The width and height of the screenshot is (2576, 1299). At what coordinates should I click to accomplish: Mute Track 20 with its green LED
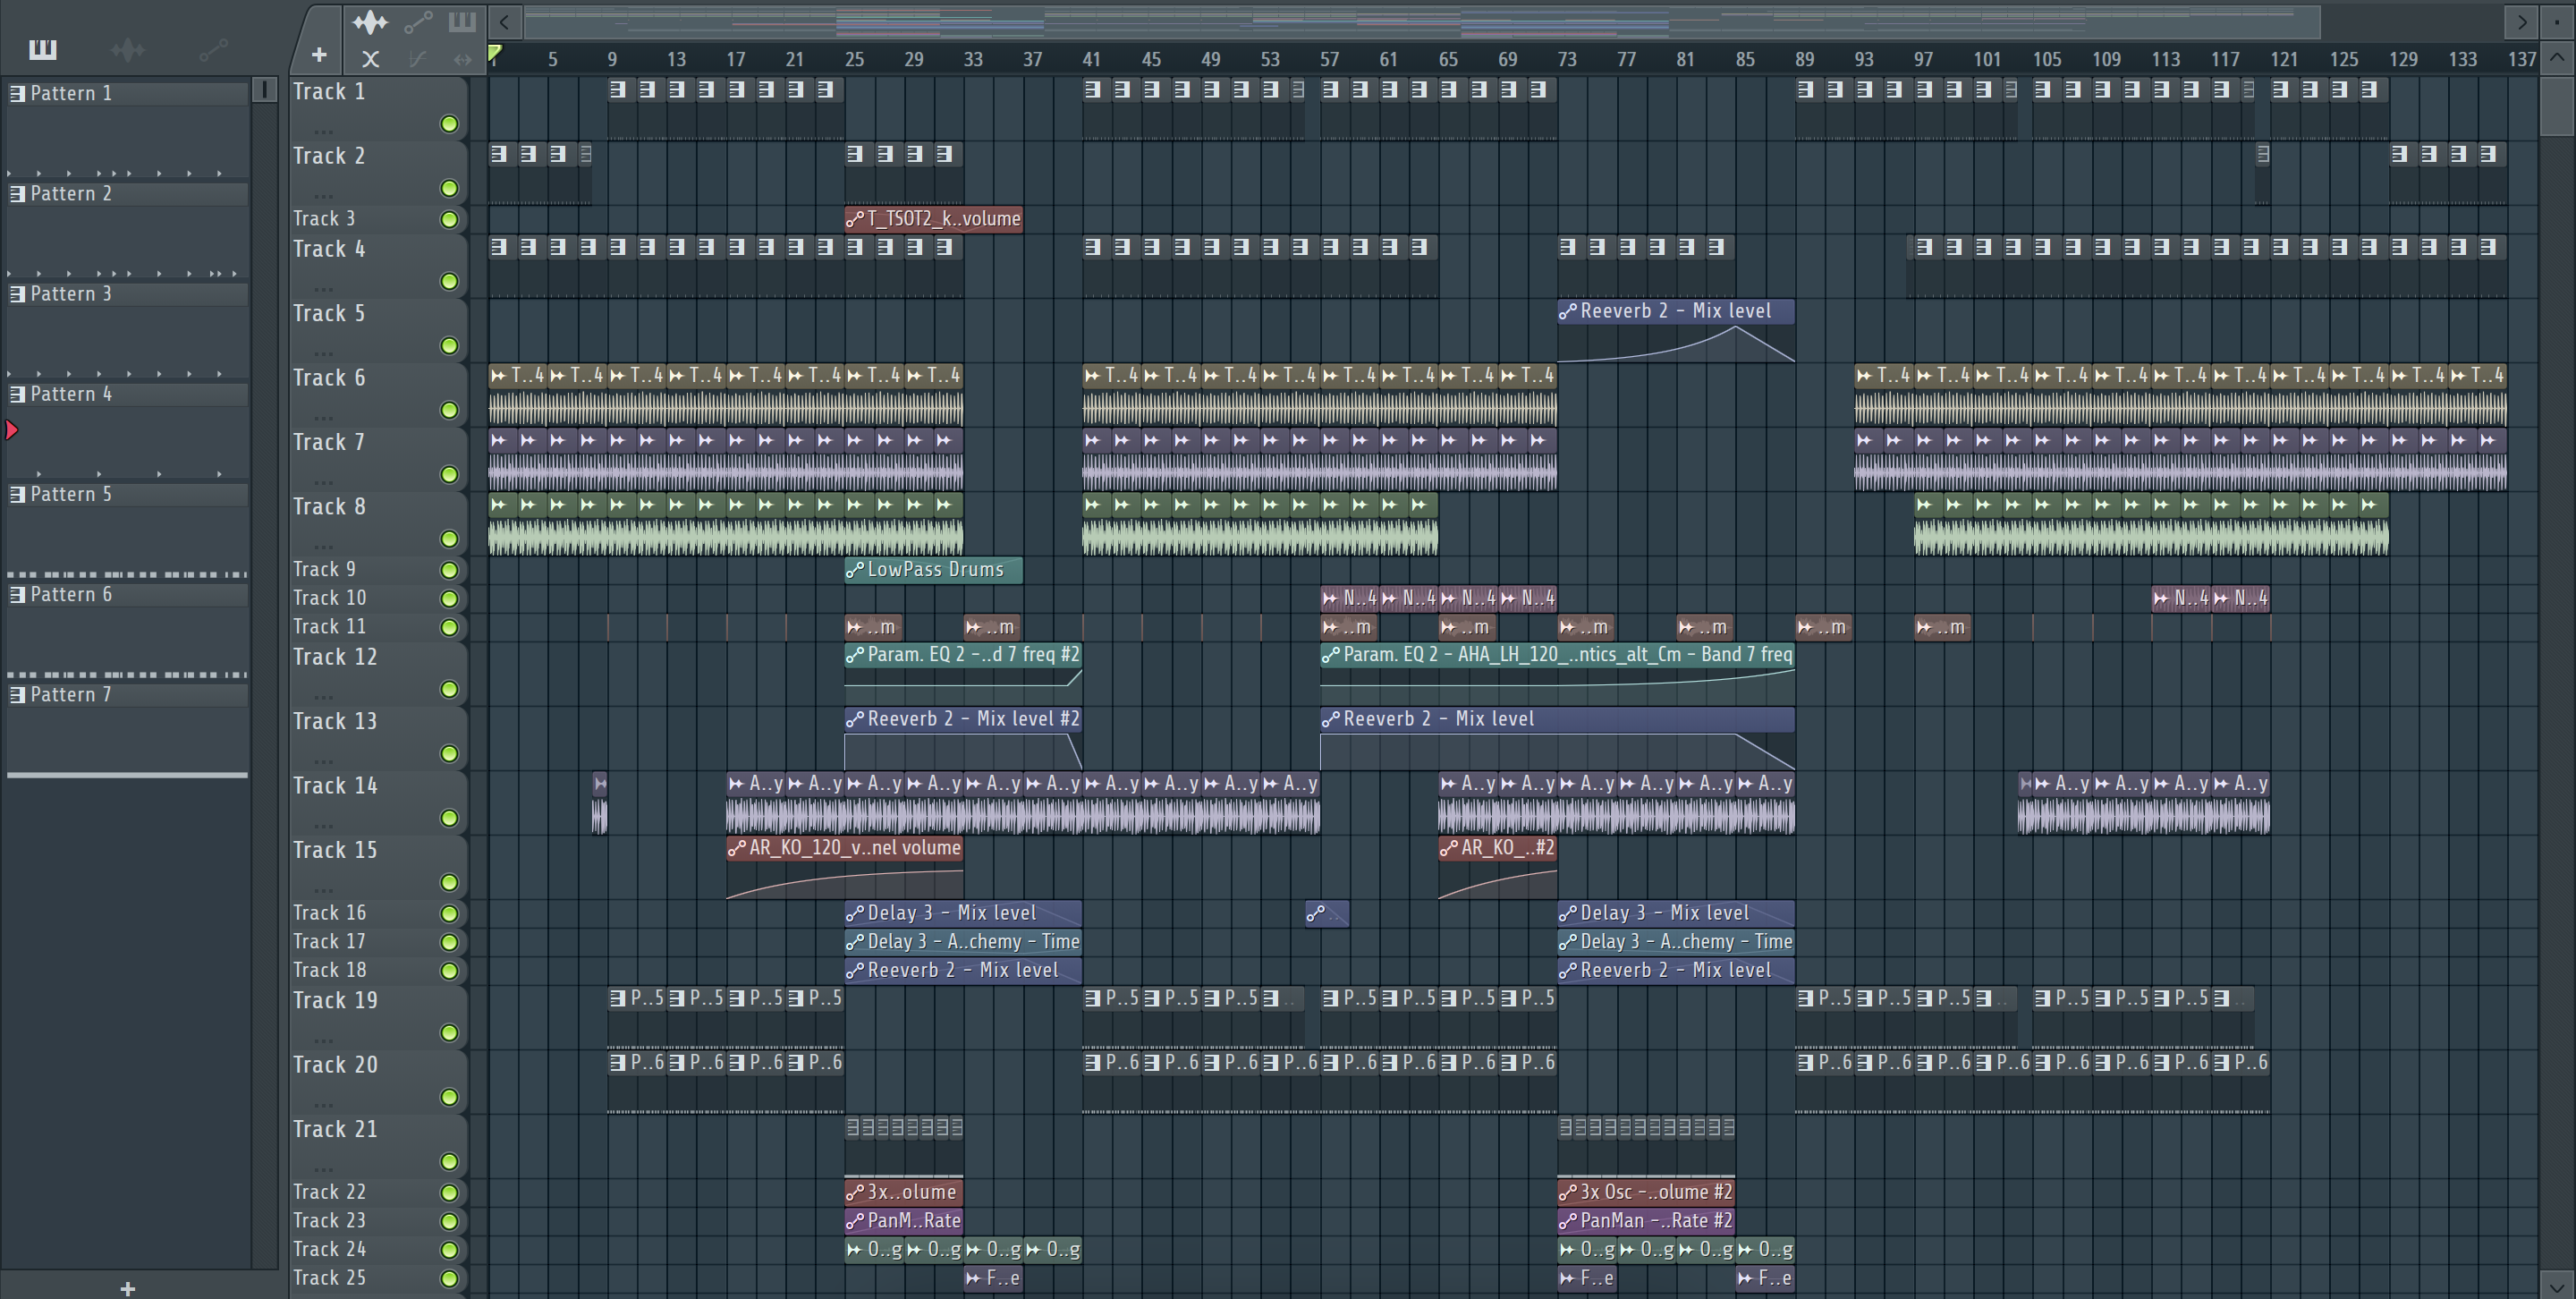coord(449,1097)
